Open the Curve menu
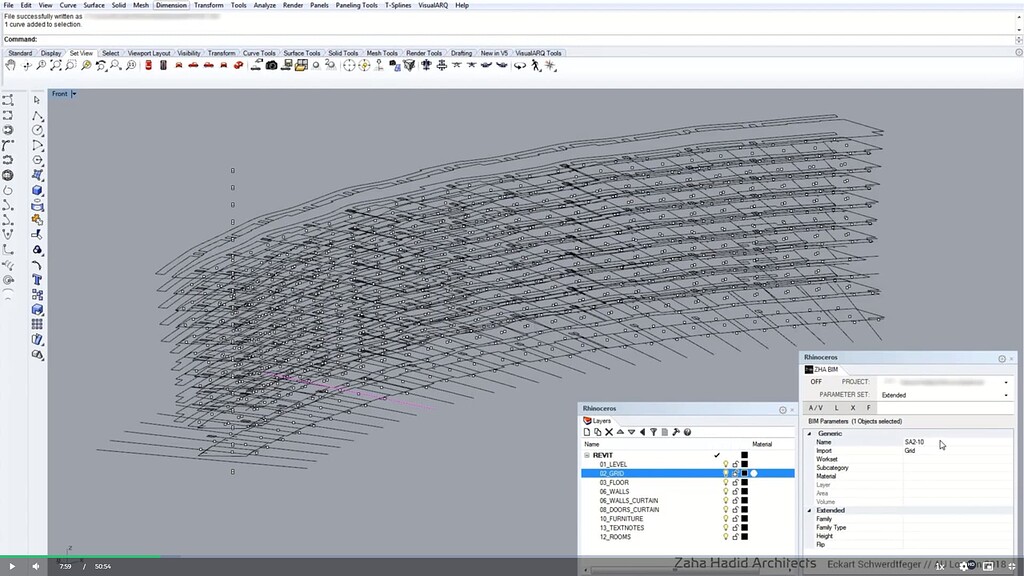Viewport: 1024px width, 576px height. 67,5
